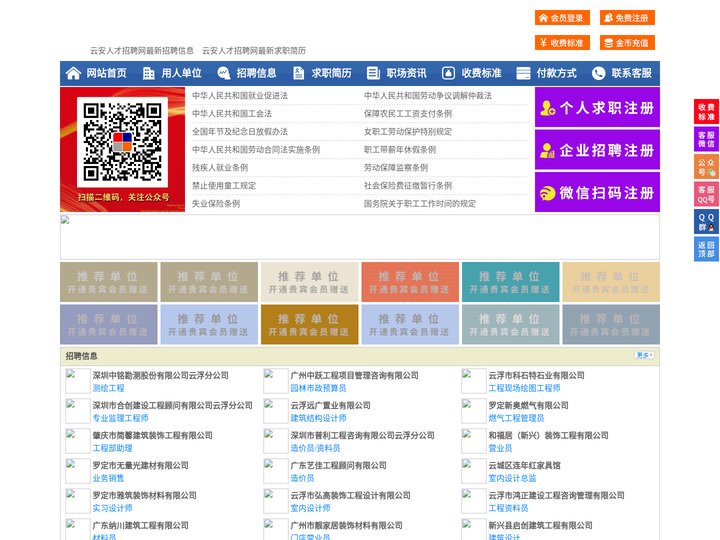Open 金币充值 recharge button
Viewport: 720px width, 540px height.
[x=627, y=43]
